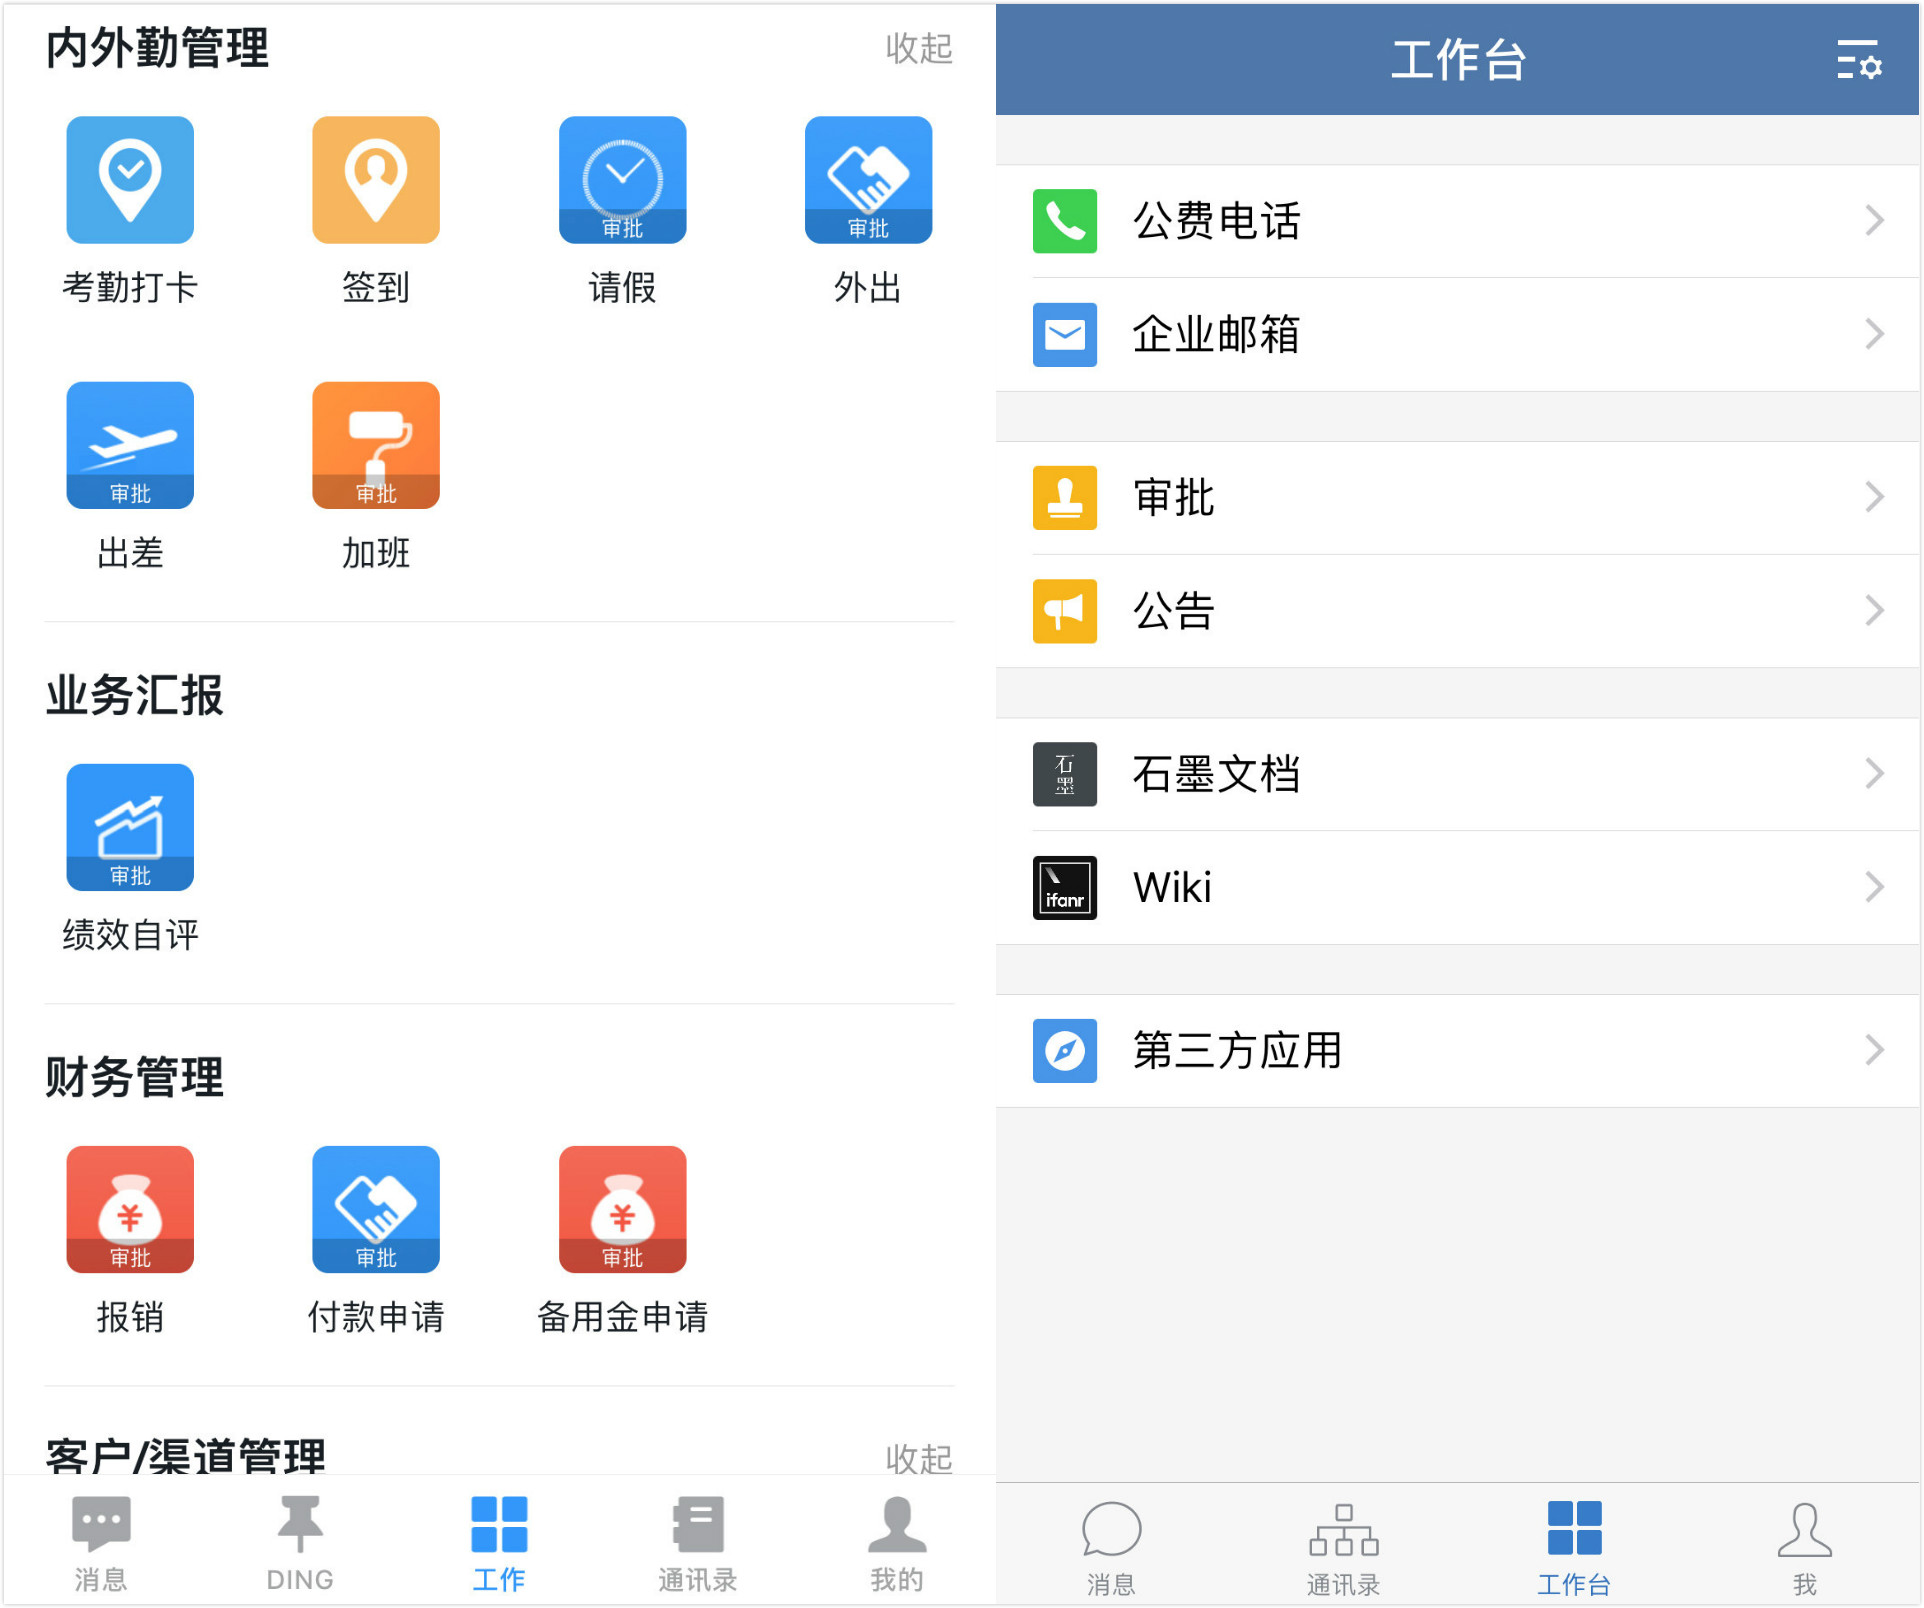
Task: Tap the orange 签到 check-in icon
Action: pyautogui.click(x=376, y=180)
